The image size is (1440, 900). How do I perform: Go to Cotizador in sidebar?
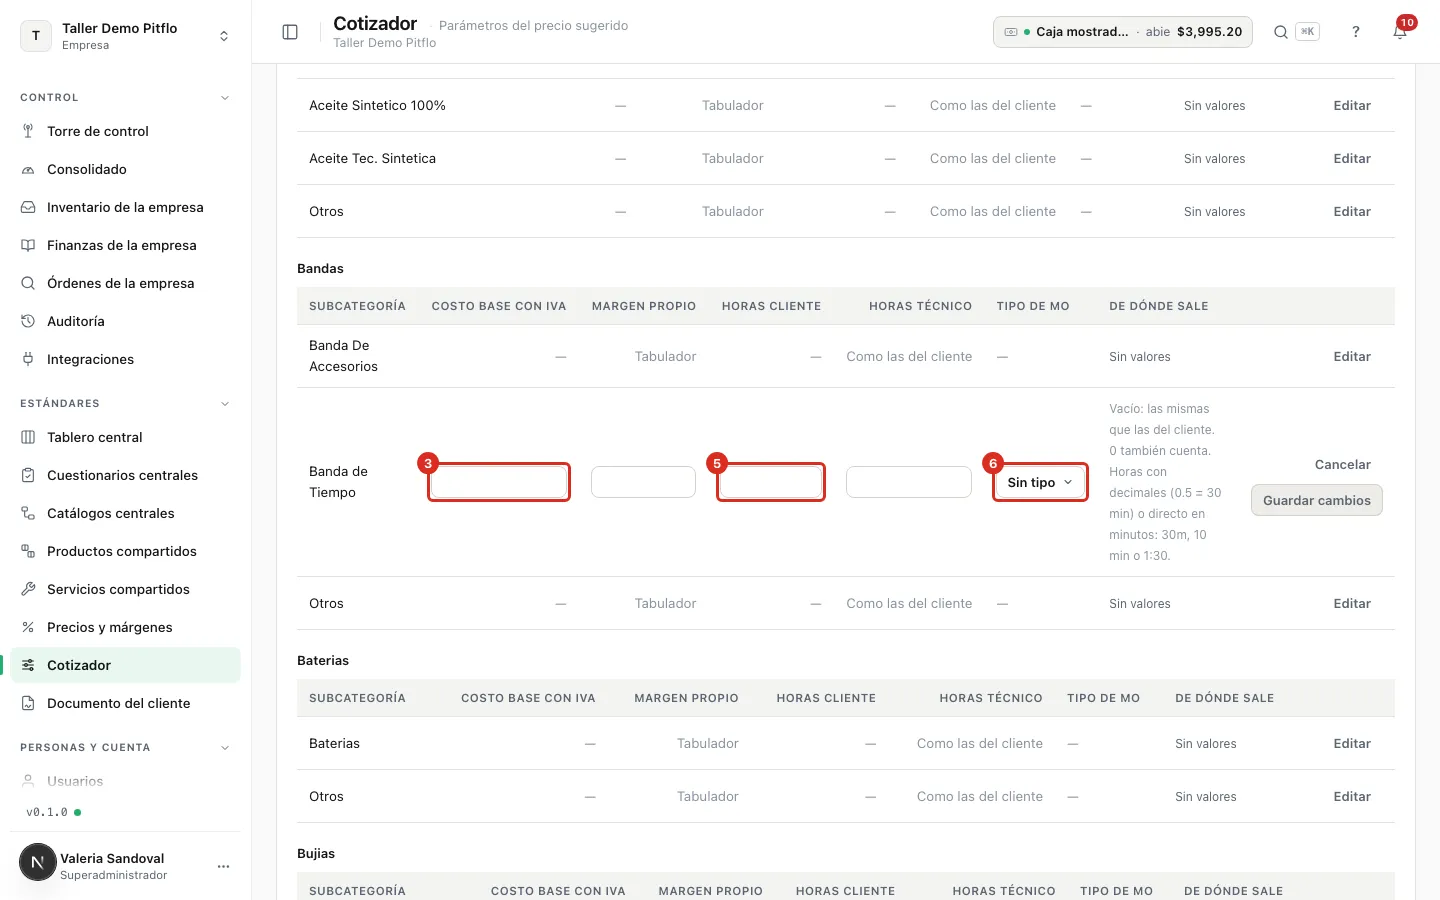125,665
